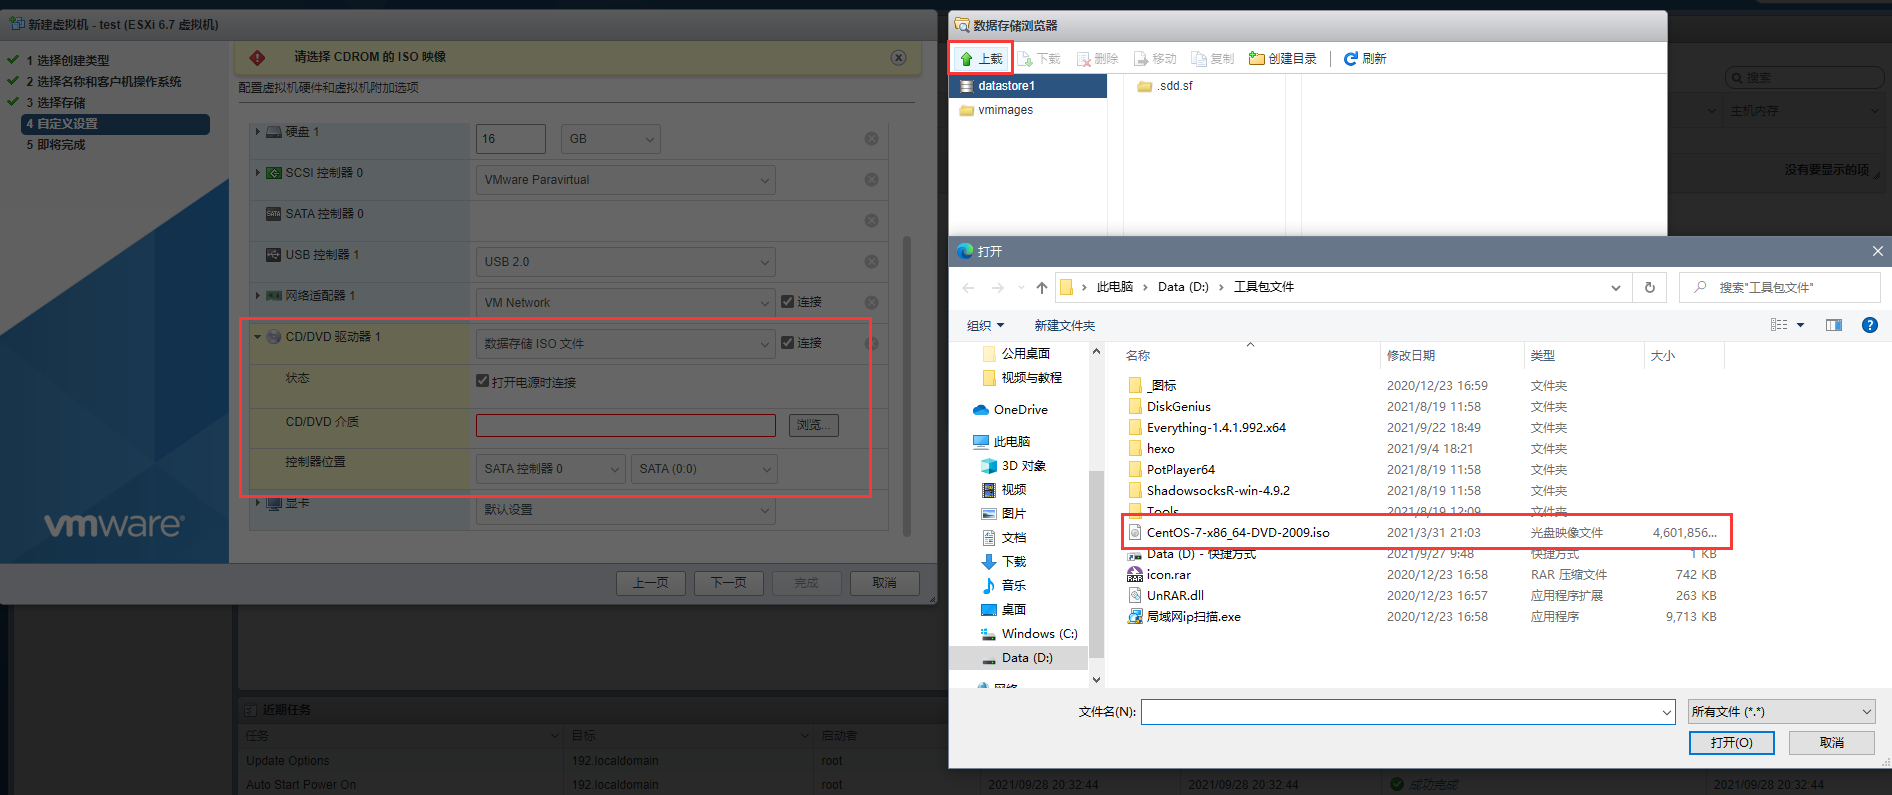The width and height of the screenshot is (1892, 795).
Task: Open the 数据存储 ISO 文件 dropdown
Action: tap(625, 344)
